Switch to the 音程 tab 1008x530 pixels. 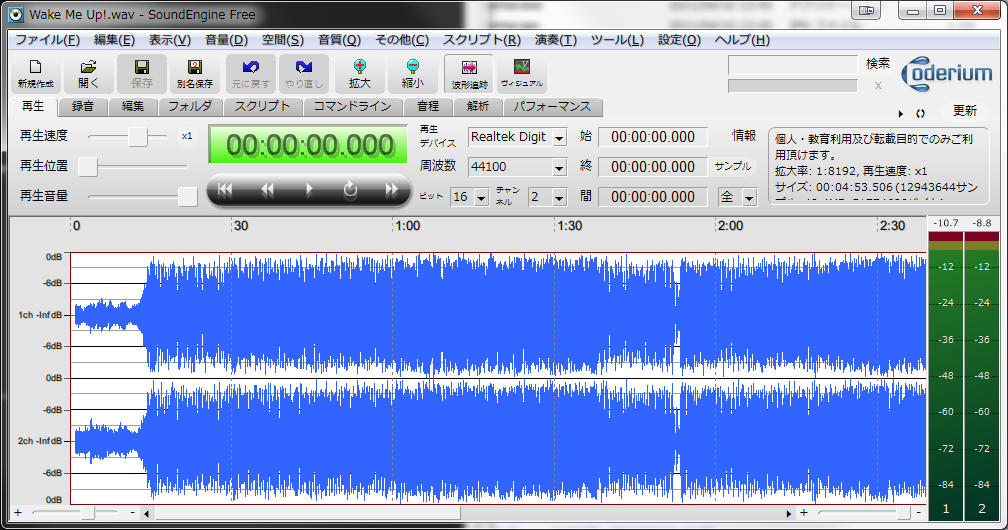click(x=428, y=106)
